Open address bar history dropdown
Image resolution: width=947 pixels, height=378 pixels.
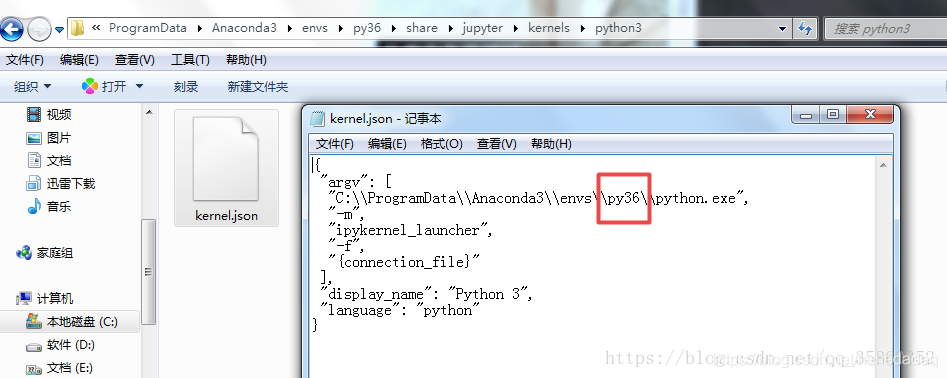click(783, 28)
